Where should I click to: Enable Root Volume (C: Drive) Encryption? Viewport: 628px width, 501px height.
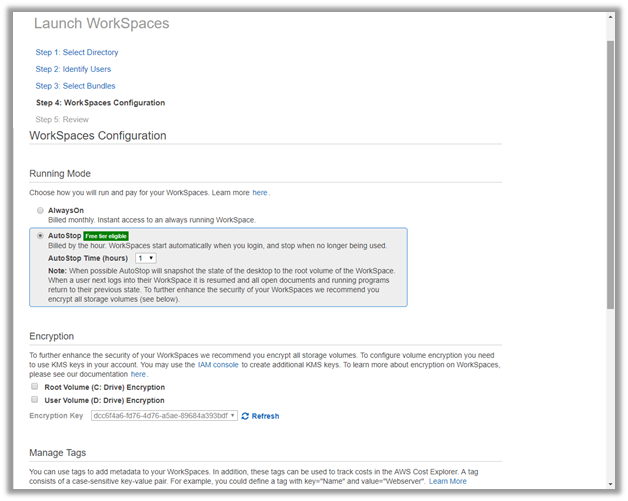coord(35,386)
